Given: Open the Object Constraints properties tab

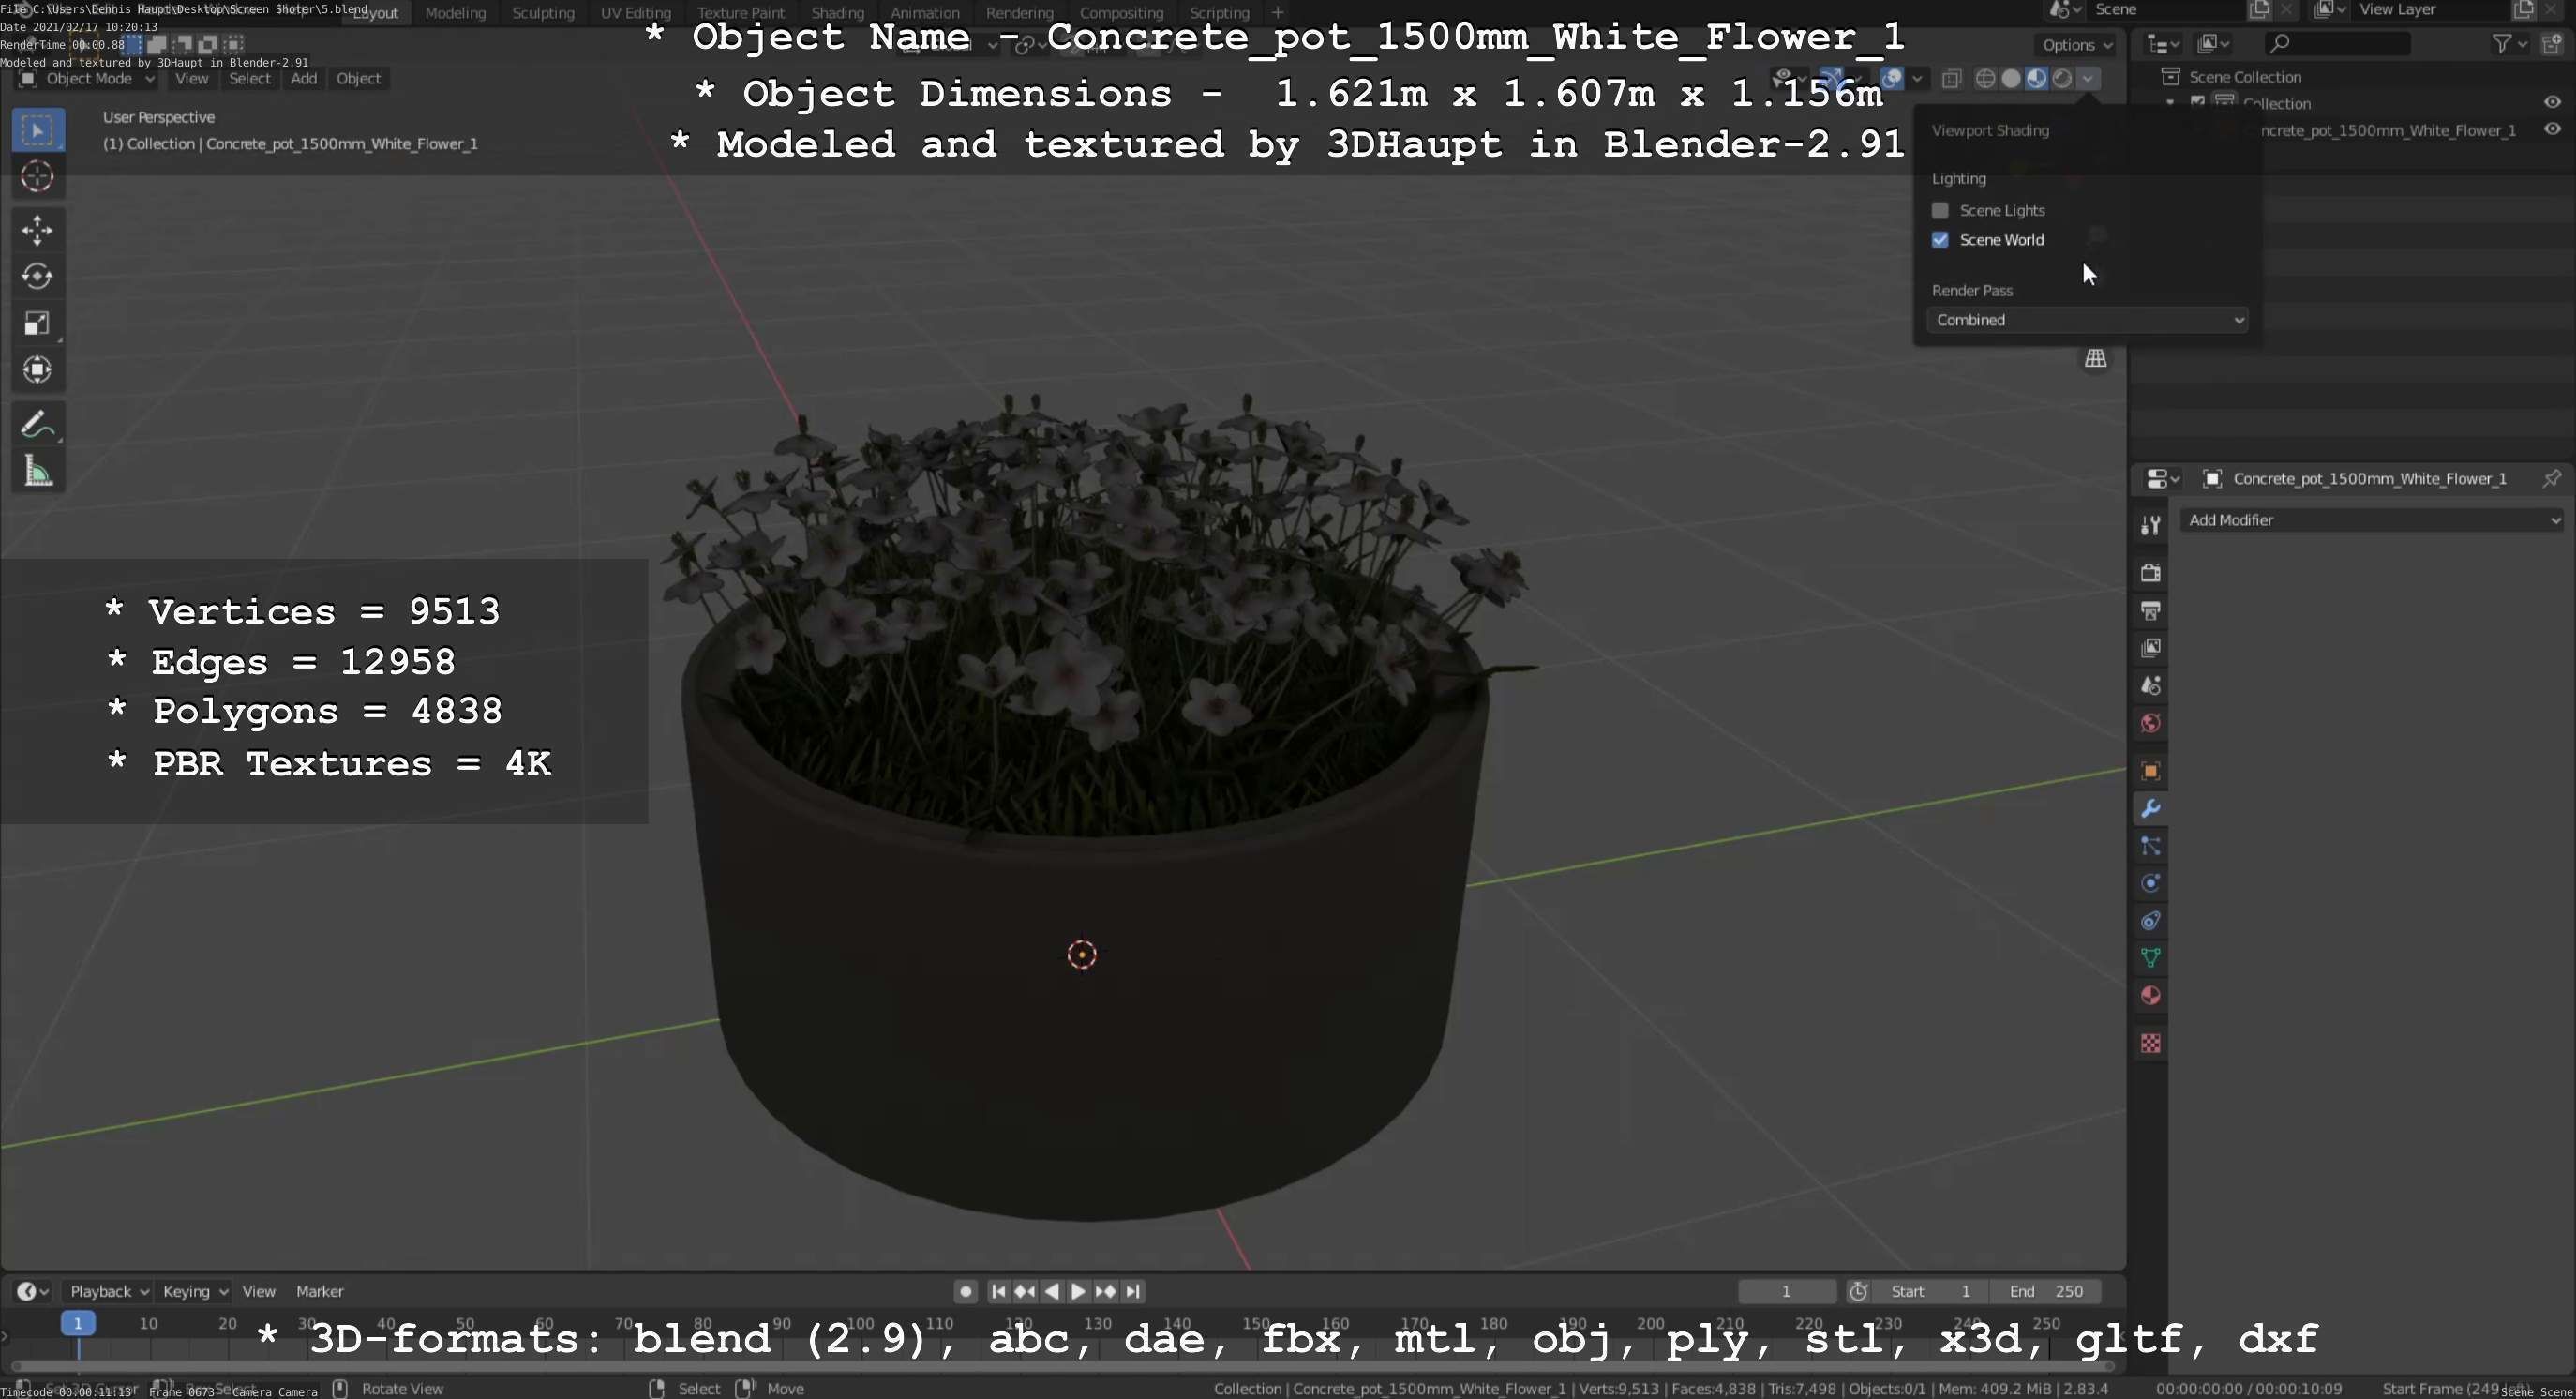Looking at the screenshot, I should pos(2150,921).
